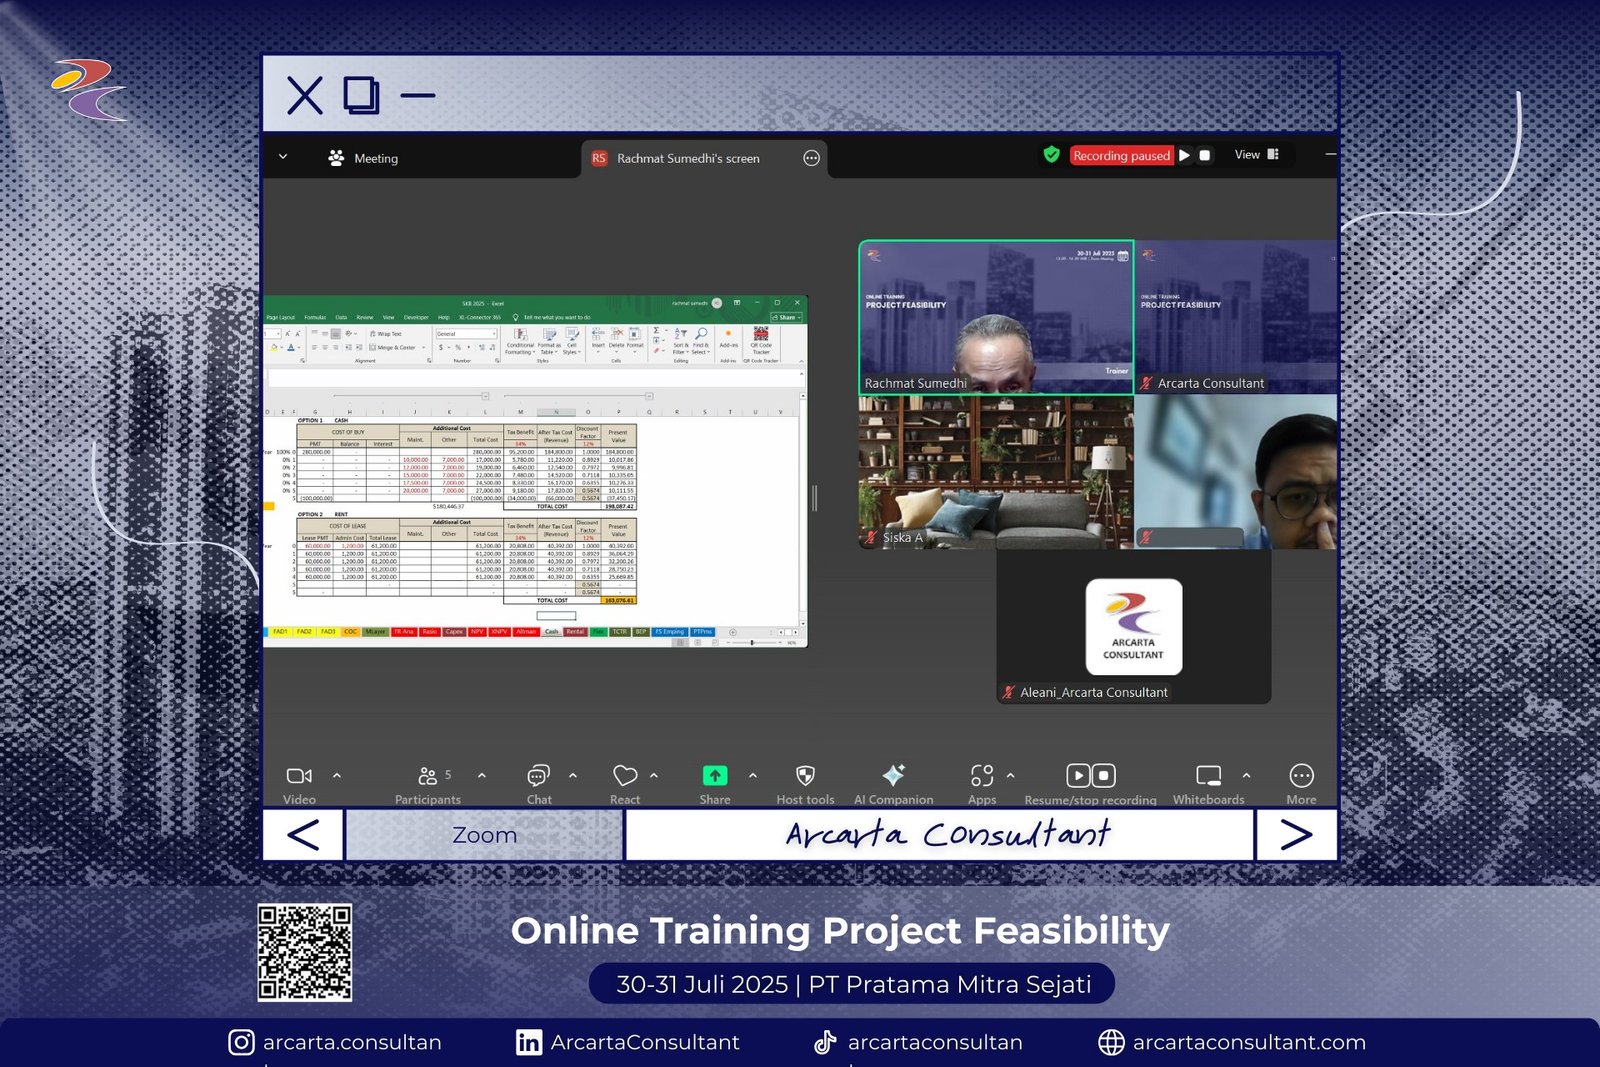Switch to the Meeting tab
This screenshot has height=1067, width=1600.
coord(363,159)
